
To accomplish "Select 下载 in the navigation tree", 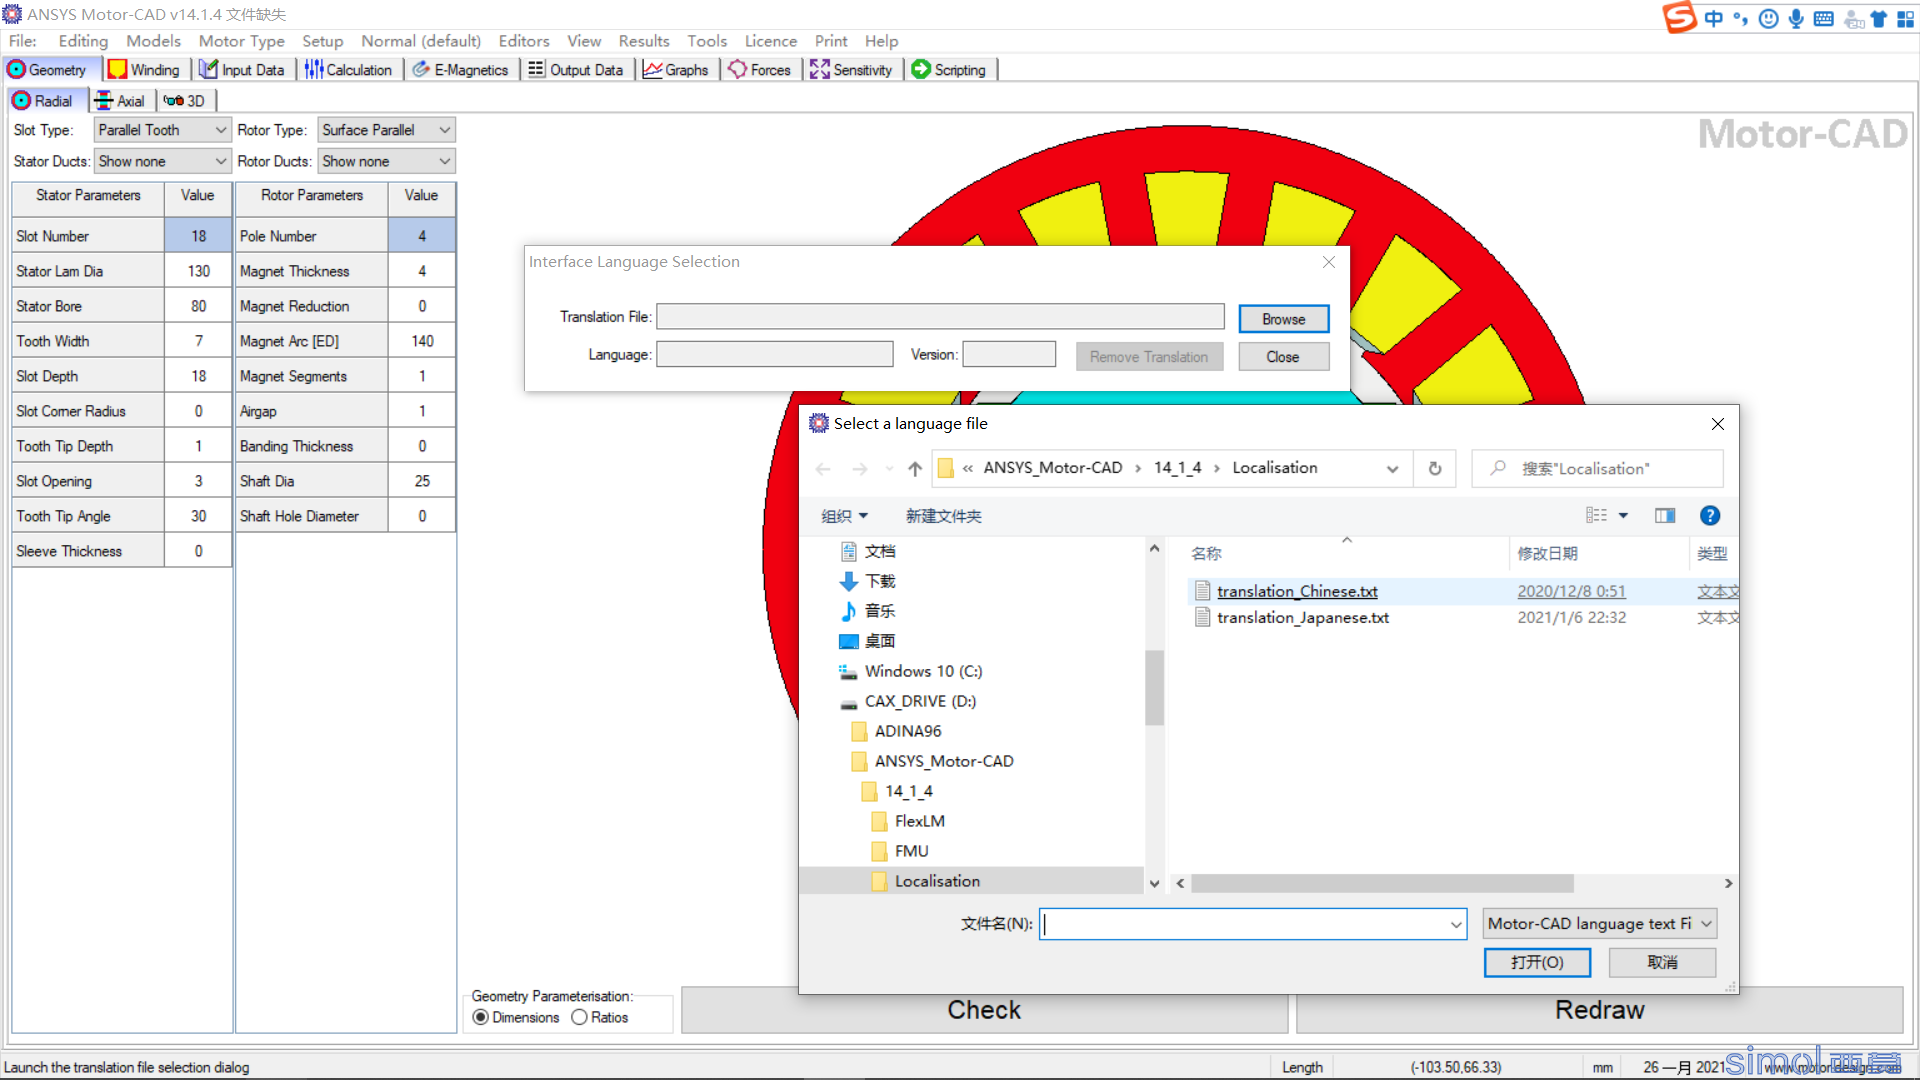I will tap(879, 582).
